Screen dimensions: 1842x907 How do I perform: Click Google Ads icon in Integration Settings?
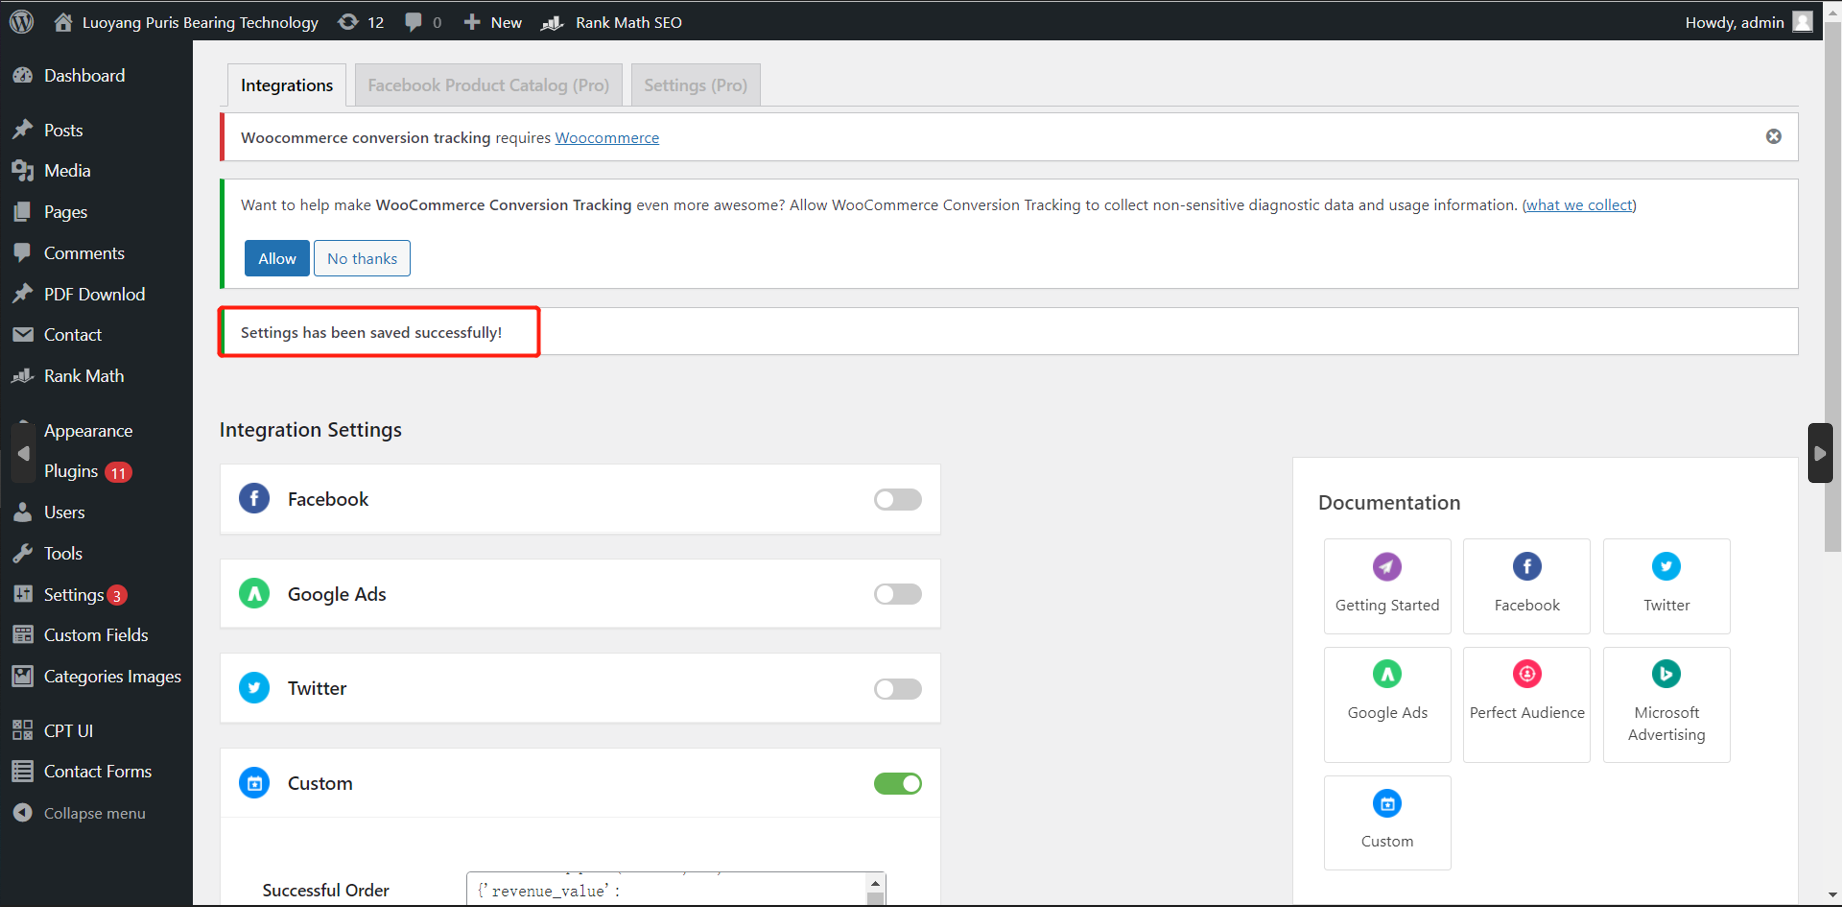pyautogui.click(x=254, y=593)
